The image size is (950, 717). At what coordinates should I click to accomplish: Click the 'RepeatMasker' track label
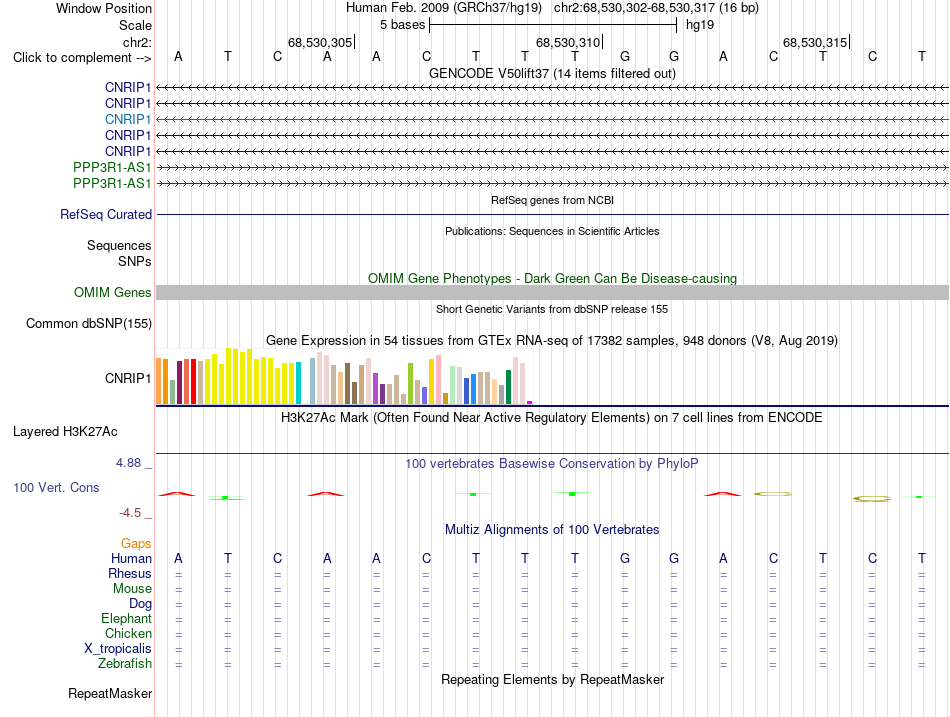tap(110, 693)
